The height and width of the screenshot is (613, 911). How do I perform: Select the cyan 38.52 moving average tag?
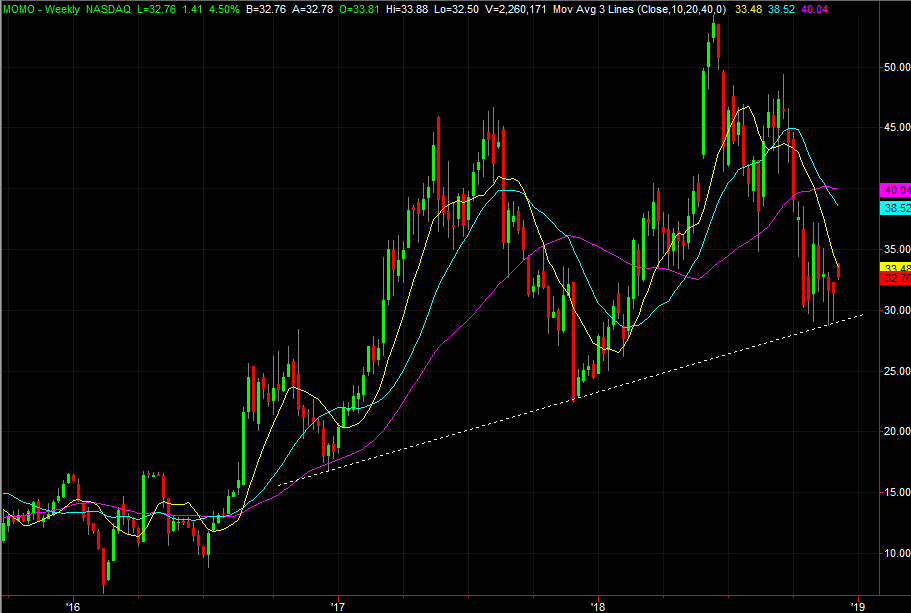(892, 208)
